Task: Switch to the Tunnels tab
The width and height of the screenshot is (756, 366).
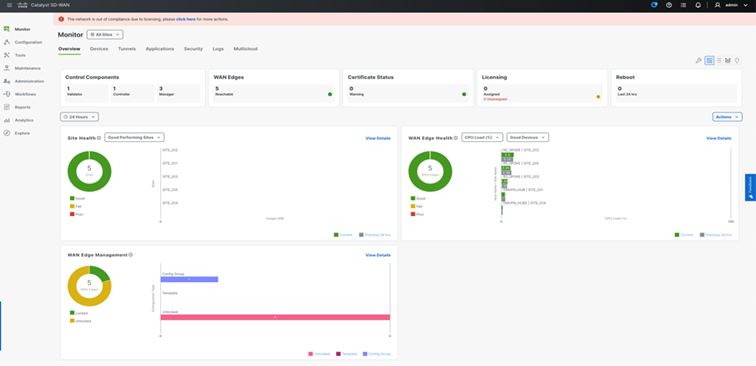Action: point(127,49)
